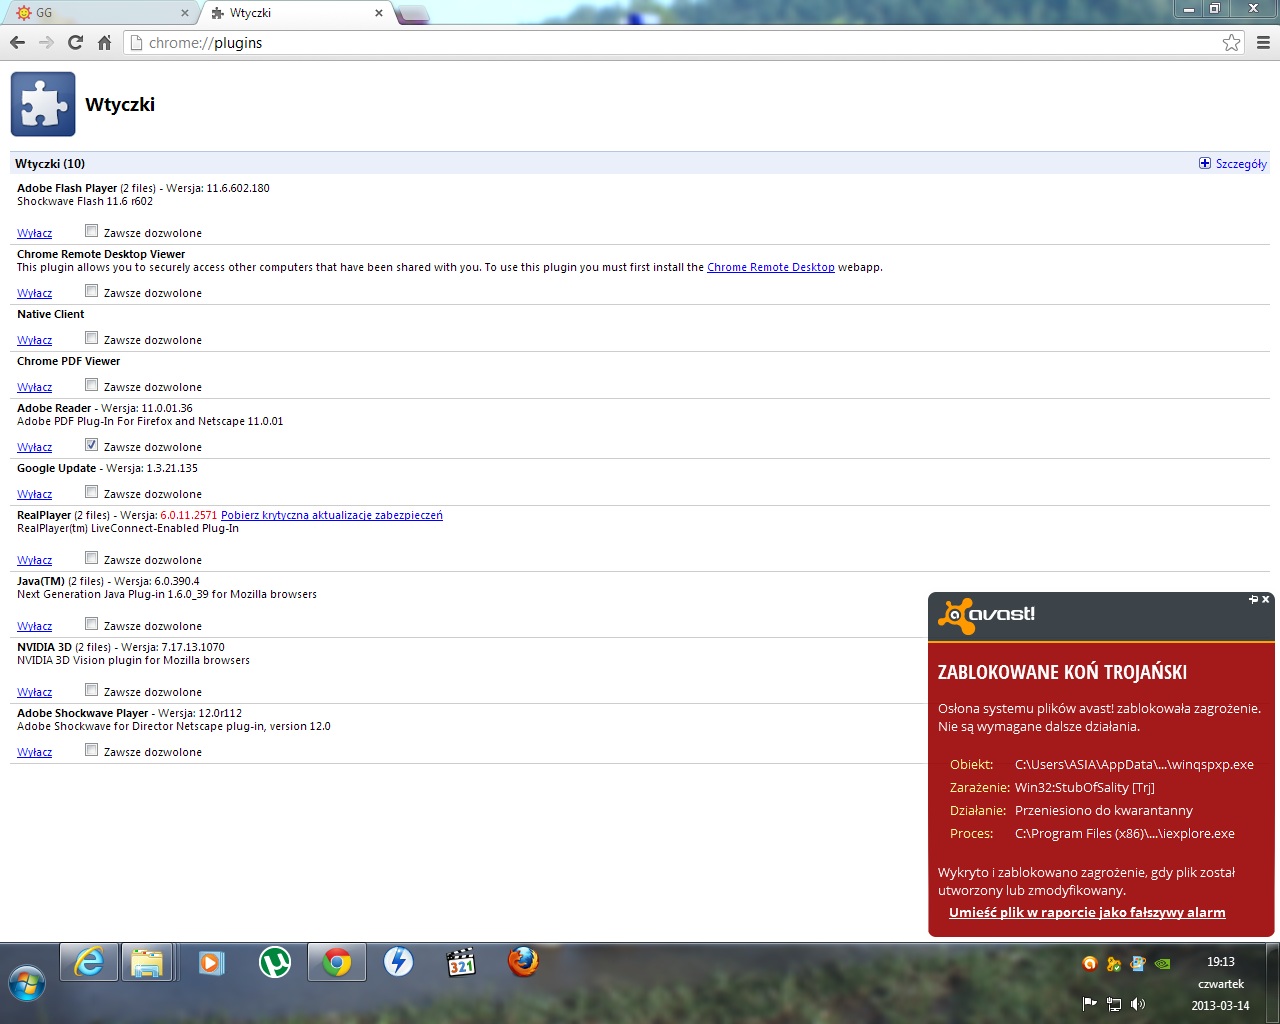The width and height of the screenshot is (1280, 1024).
Task: Pin the avast! notification popup
Action: point(1253,599)
